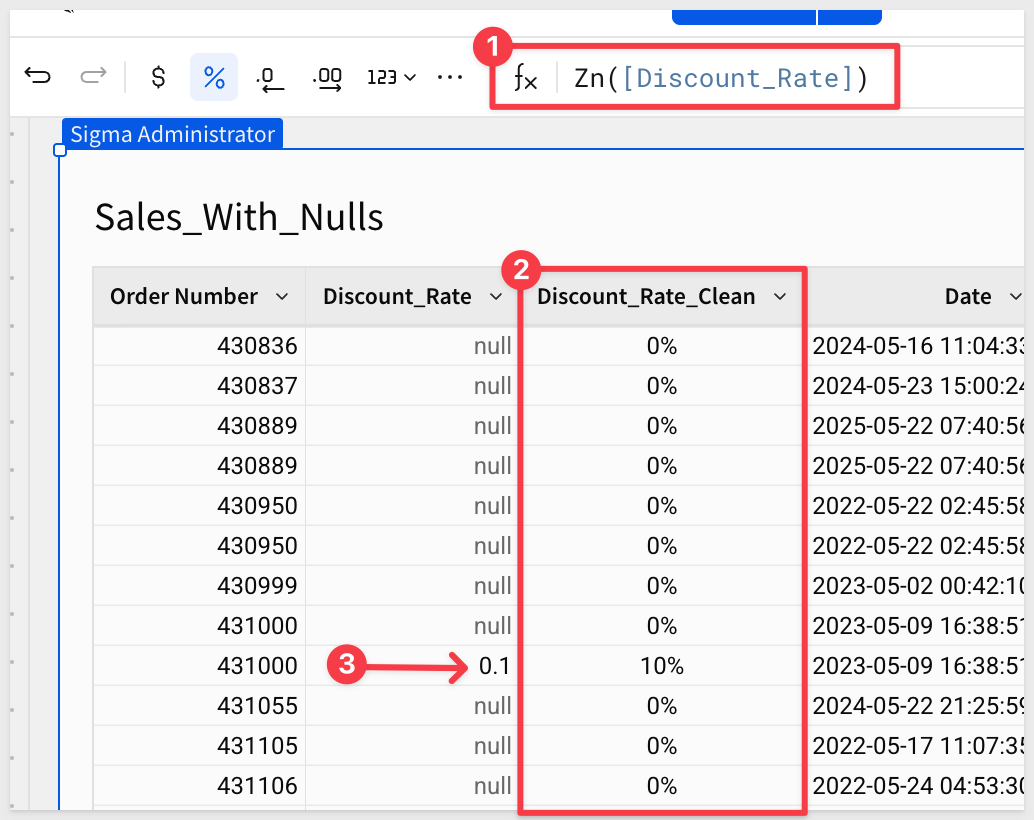Open Order Number column menu arrow
The height and width of the screenshot is (820, 1034).
282,297
